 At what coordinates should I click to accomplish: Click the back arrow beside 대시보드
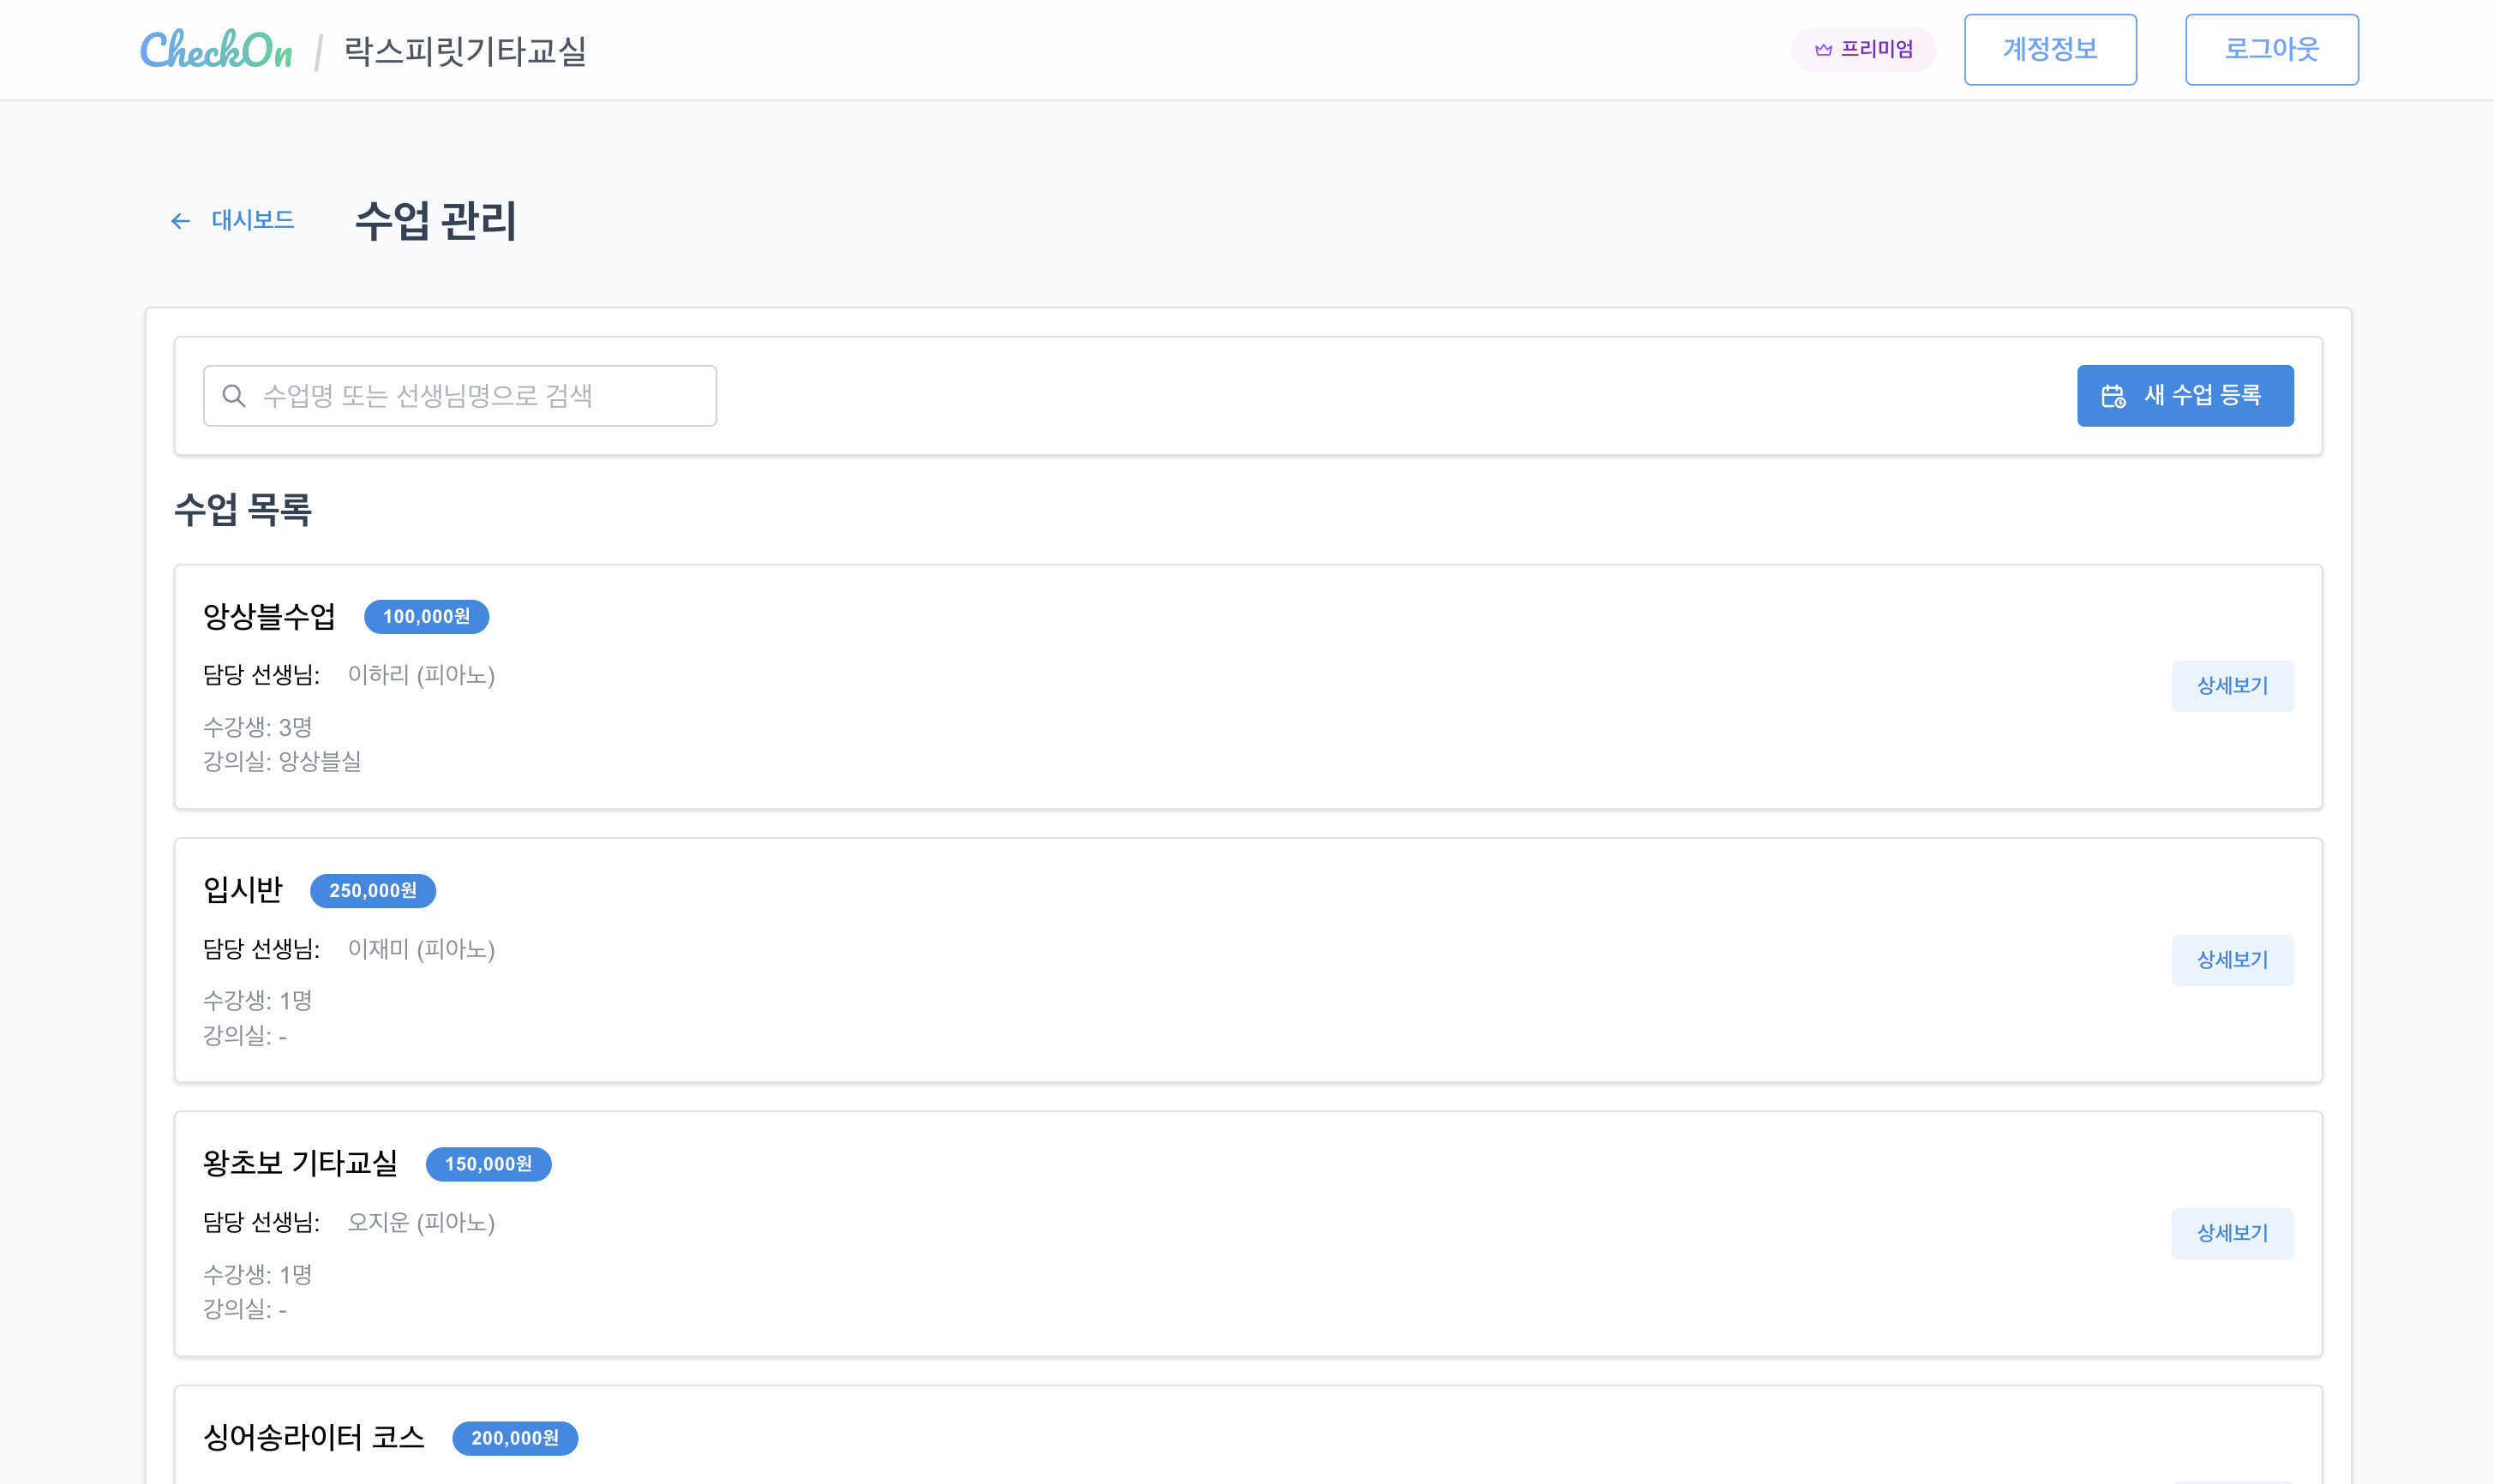click(180, 221)
